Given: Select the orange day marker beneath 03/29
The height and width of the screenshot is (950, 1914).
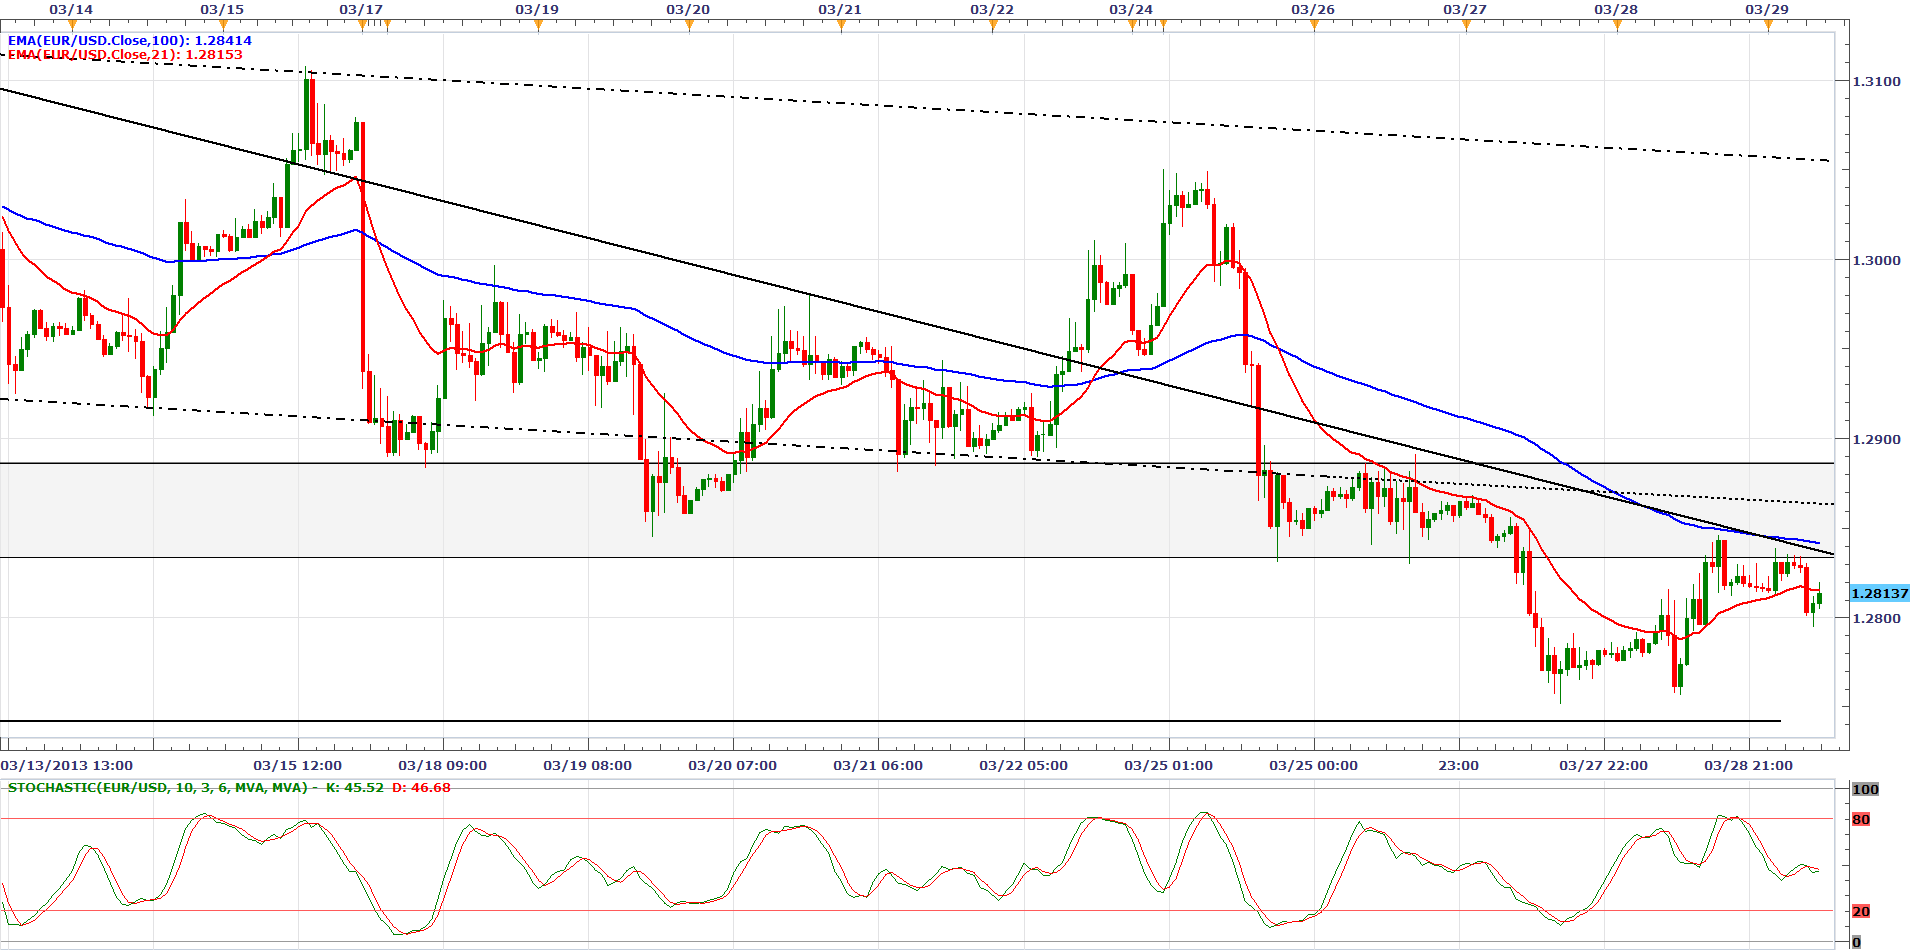Looking at the screenshot, I should point(1768,25).
